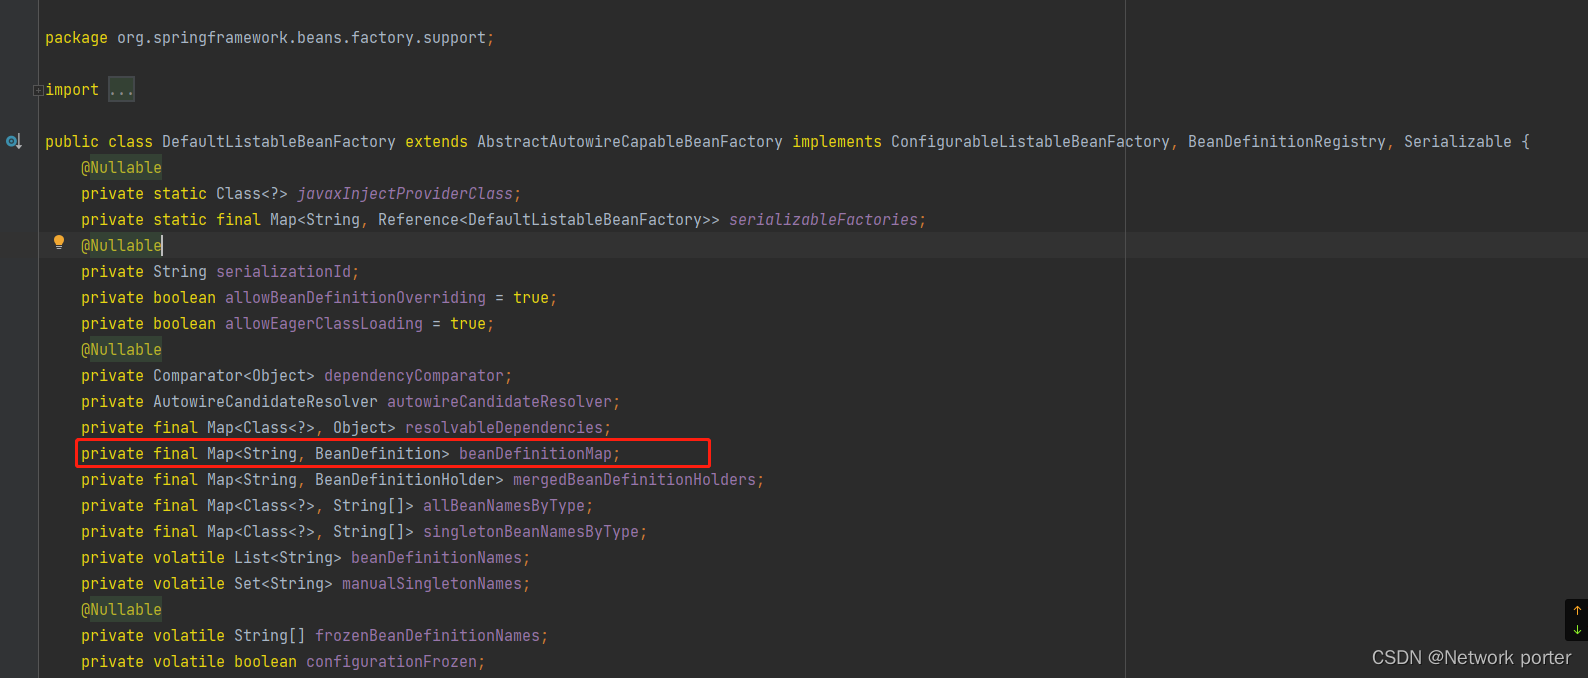
Task: Click the serializableFactories field name
Action: tap(823, 220)
